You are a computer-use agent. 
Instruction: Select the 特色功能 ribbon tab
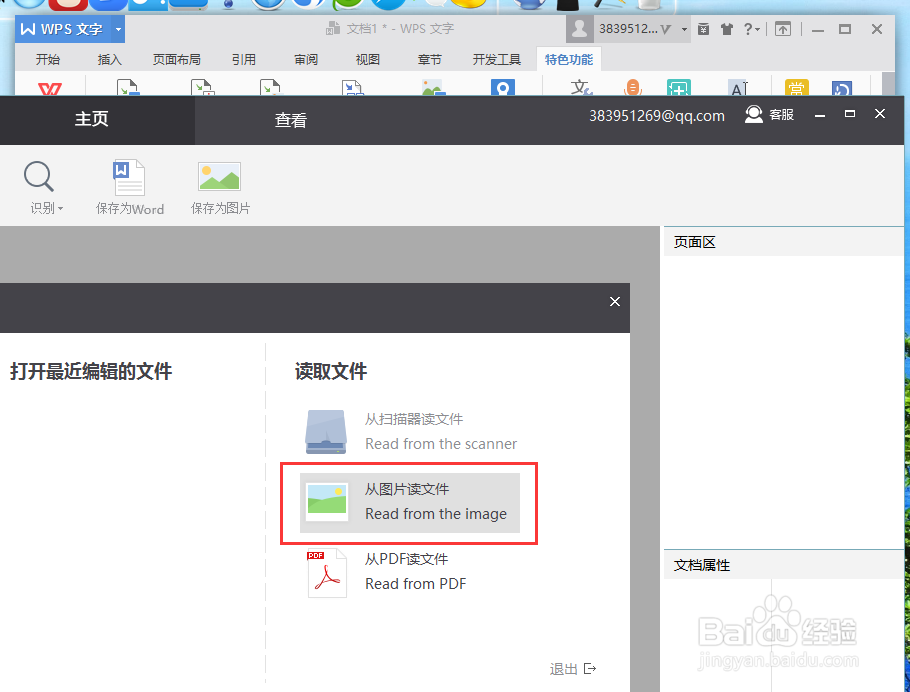(x=568, y=59)
